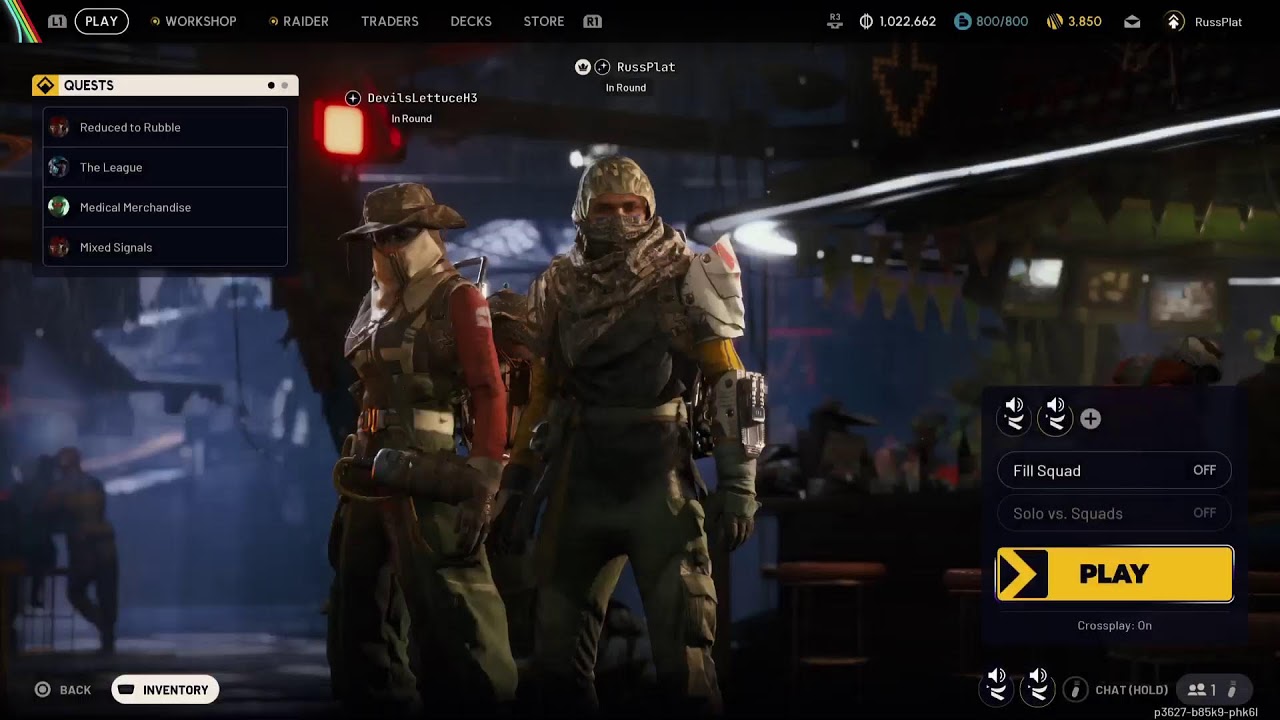
Task: Click the INVENTORY button
Action: click(165, 690)
